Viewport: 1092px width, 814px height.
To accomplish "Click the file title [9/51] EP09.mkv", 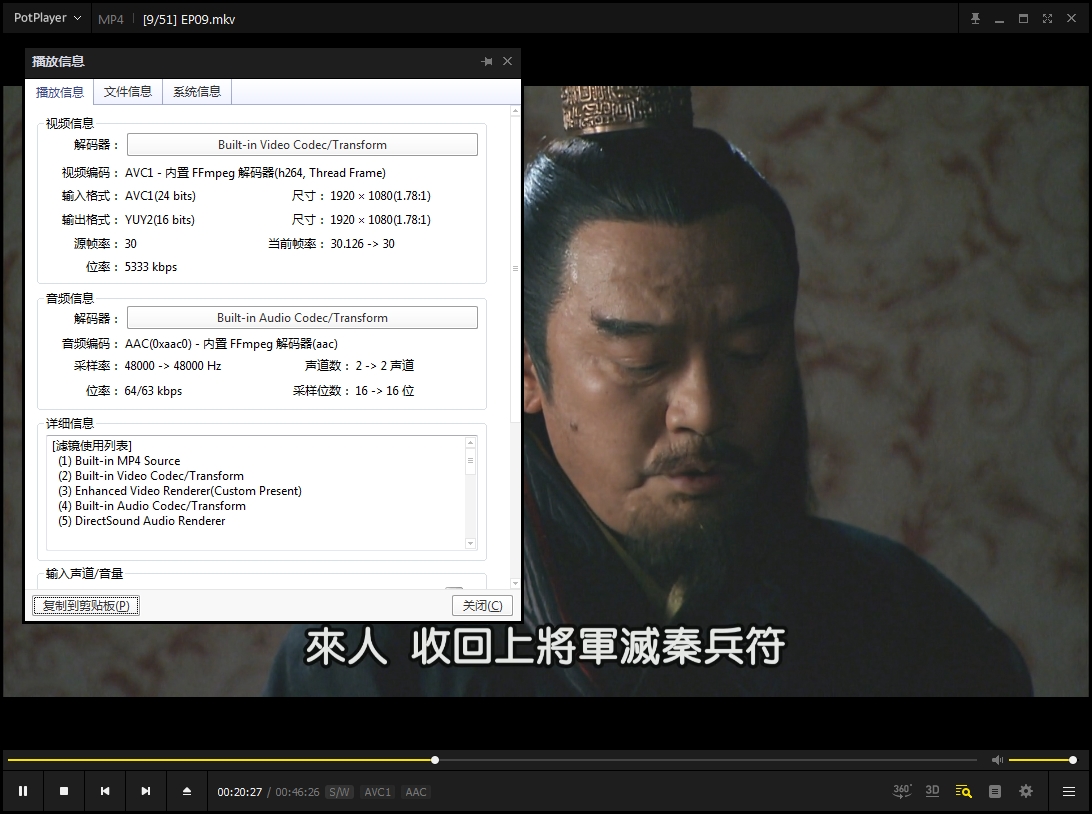I will tap(189, 19).
